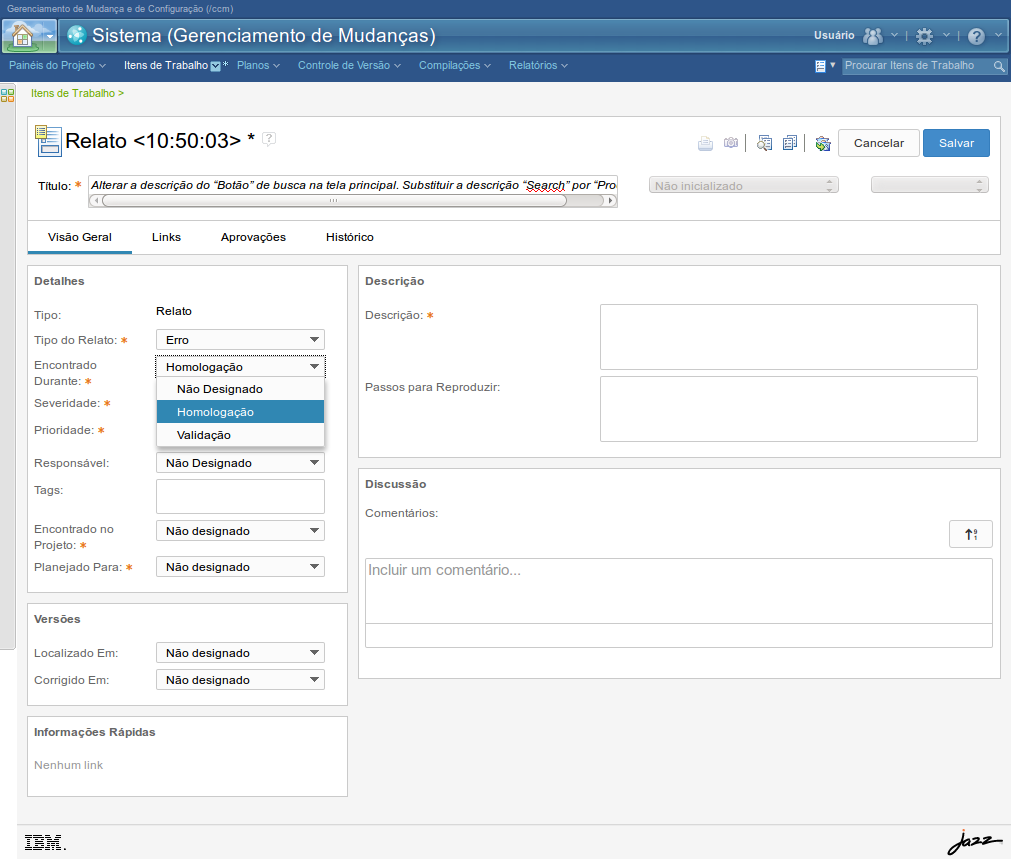Open the Painéis do Projeto menu
The width and height of the screenshot is (1011, 859).
coord(57,66)
